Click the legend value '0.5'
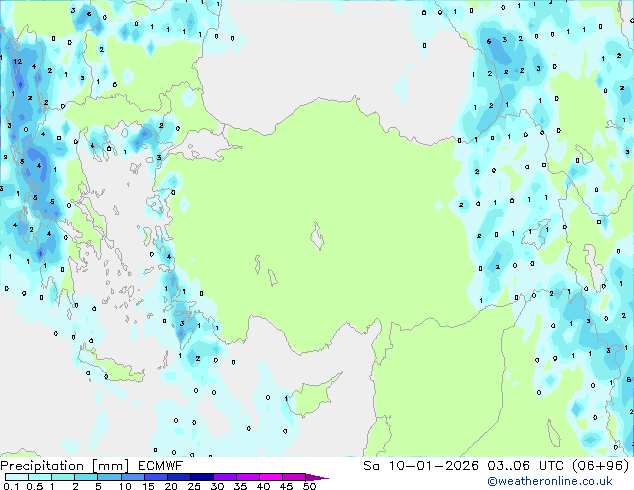The image size is (634, 490). click(35, 486)
